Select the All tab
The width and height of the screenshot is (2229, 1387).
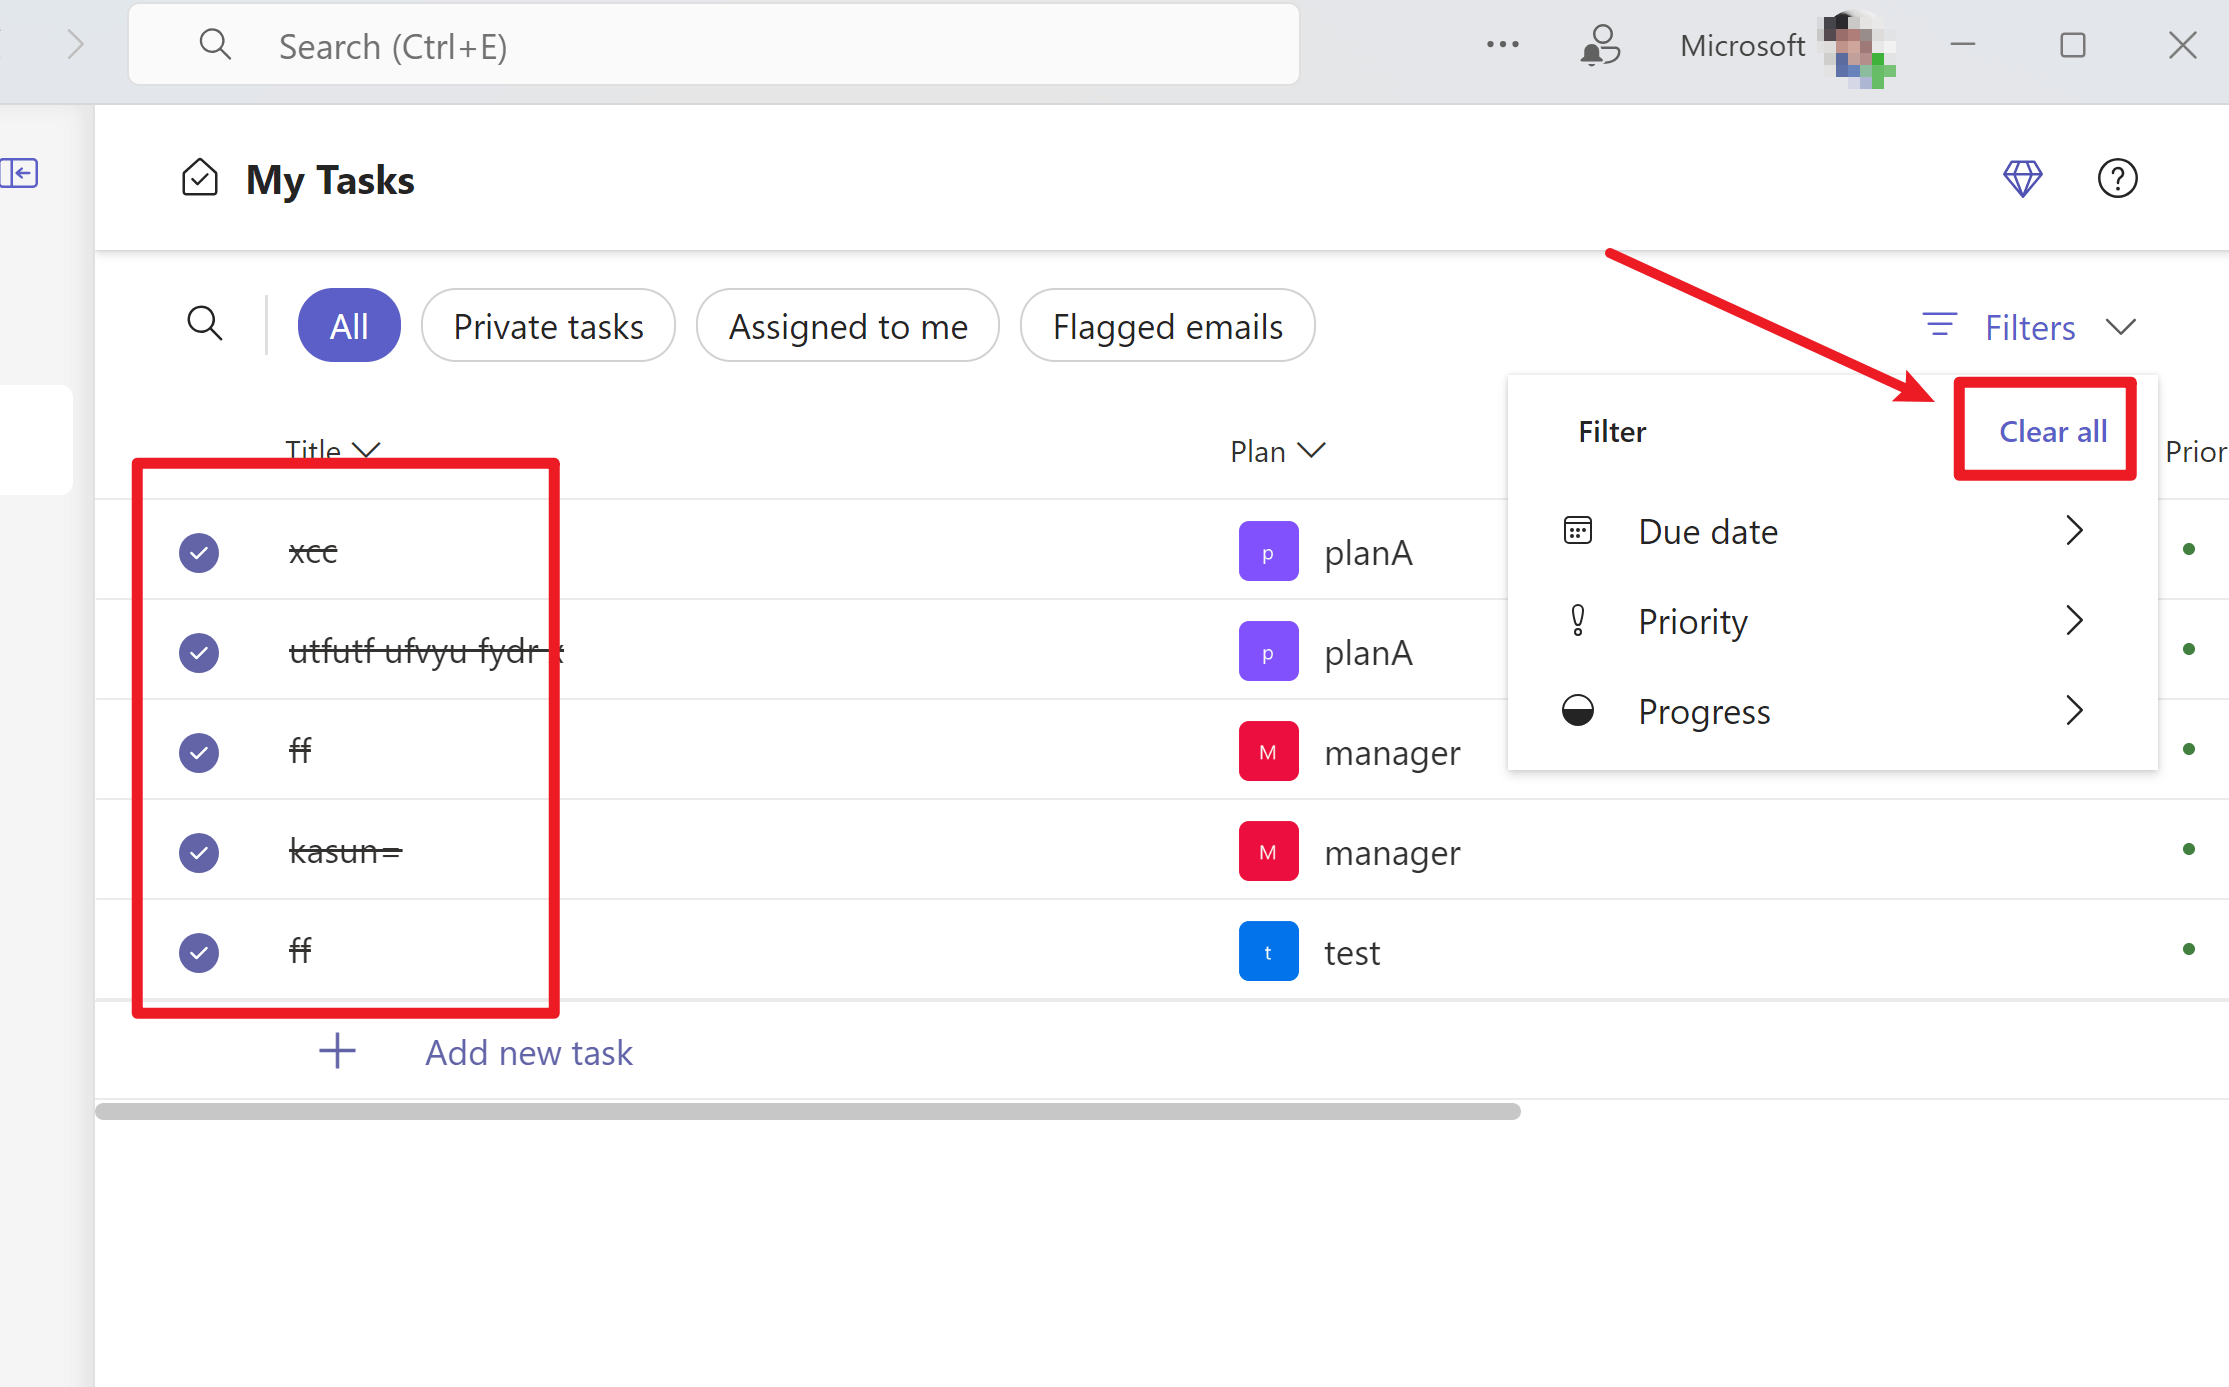pyautogui.click(x=349, y=325)
